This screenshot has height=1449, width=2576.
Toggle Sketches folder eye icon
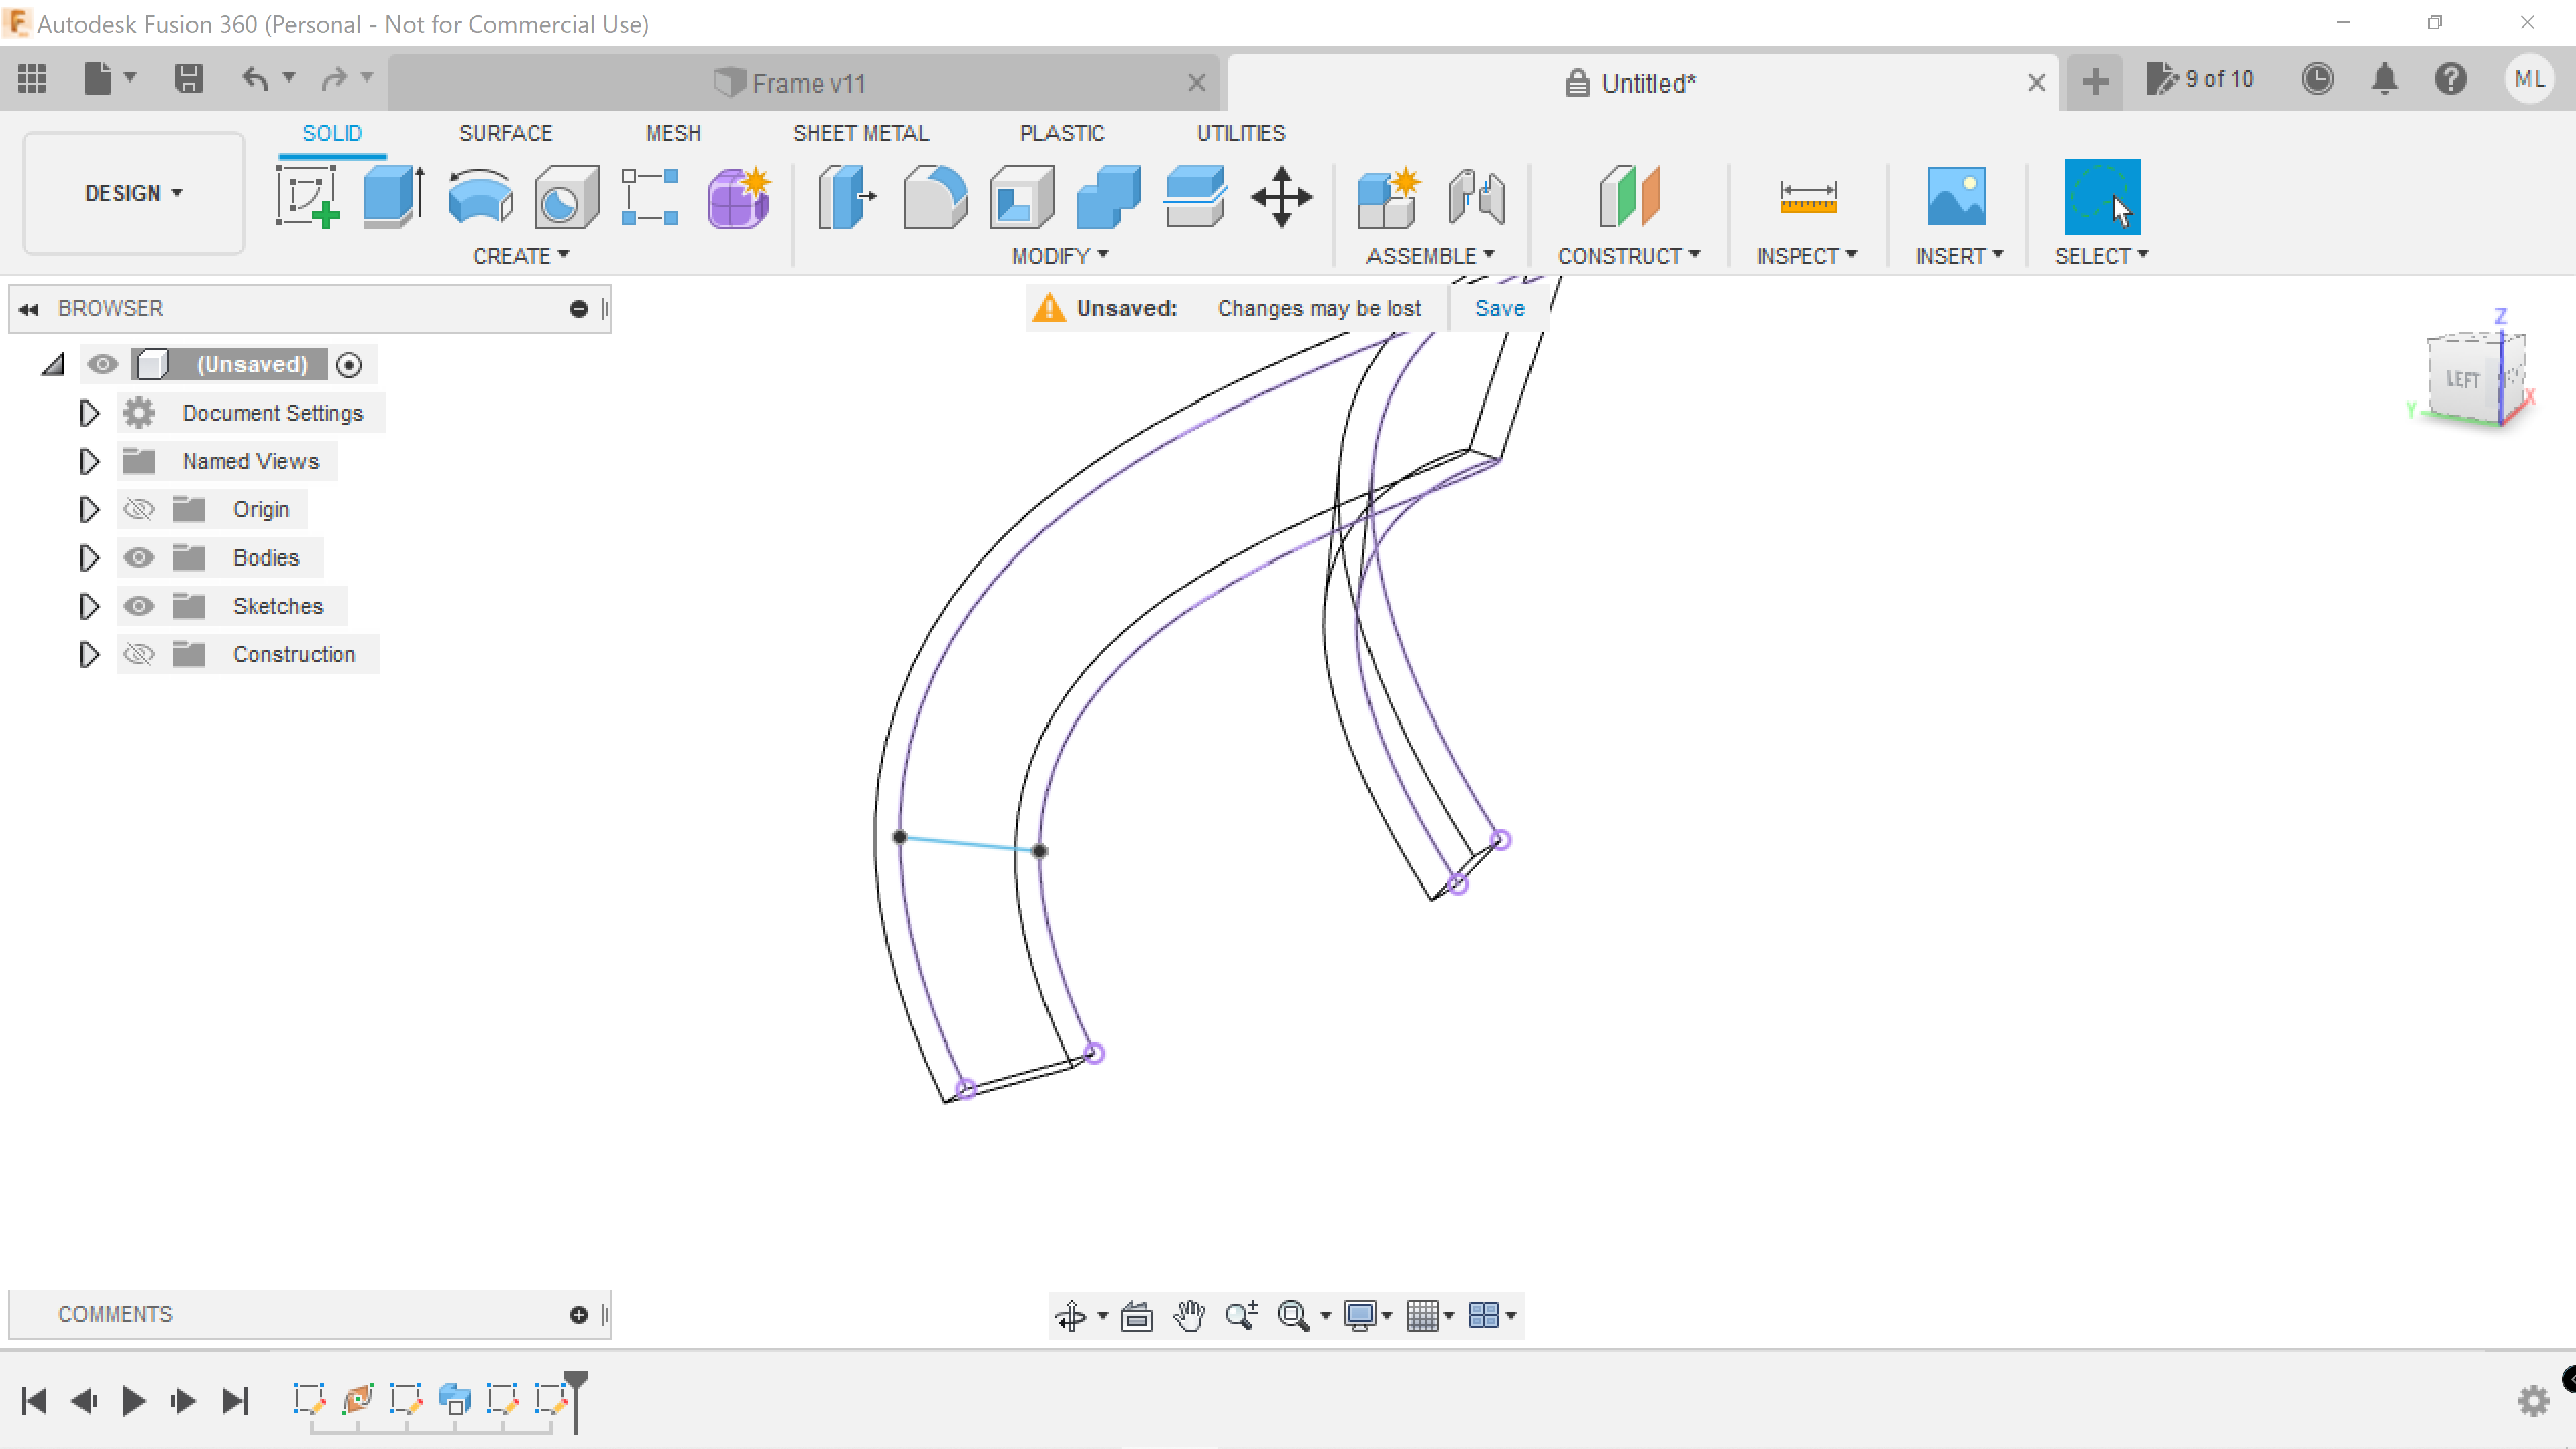click(139, 606)
